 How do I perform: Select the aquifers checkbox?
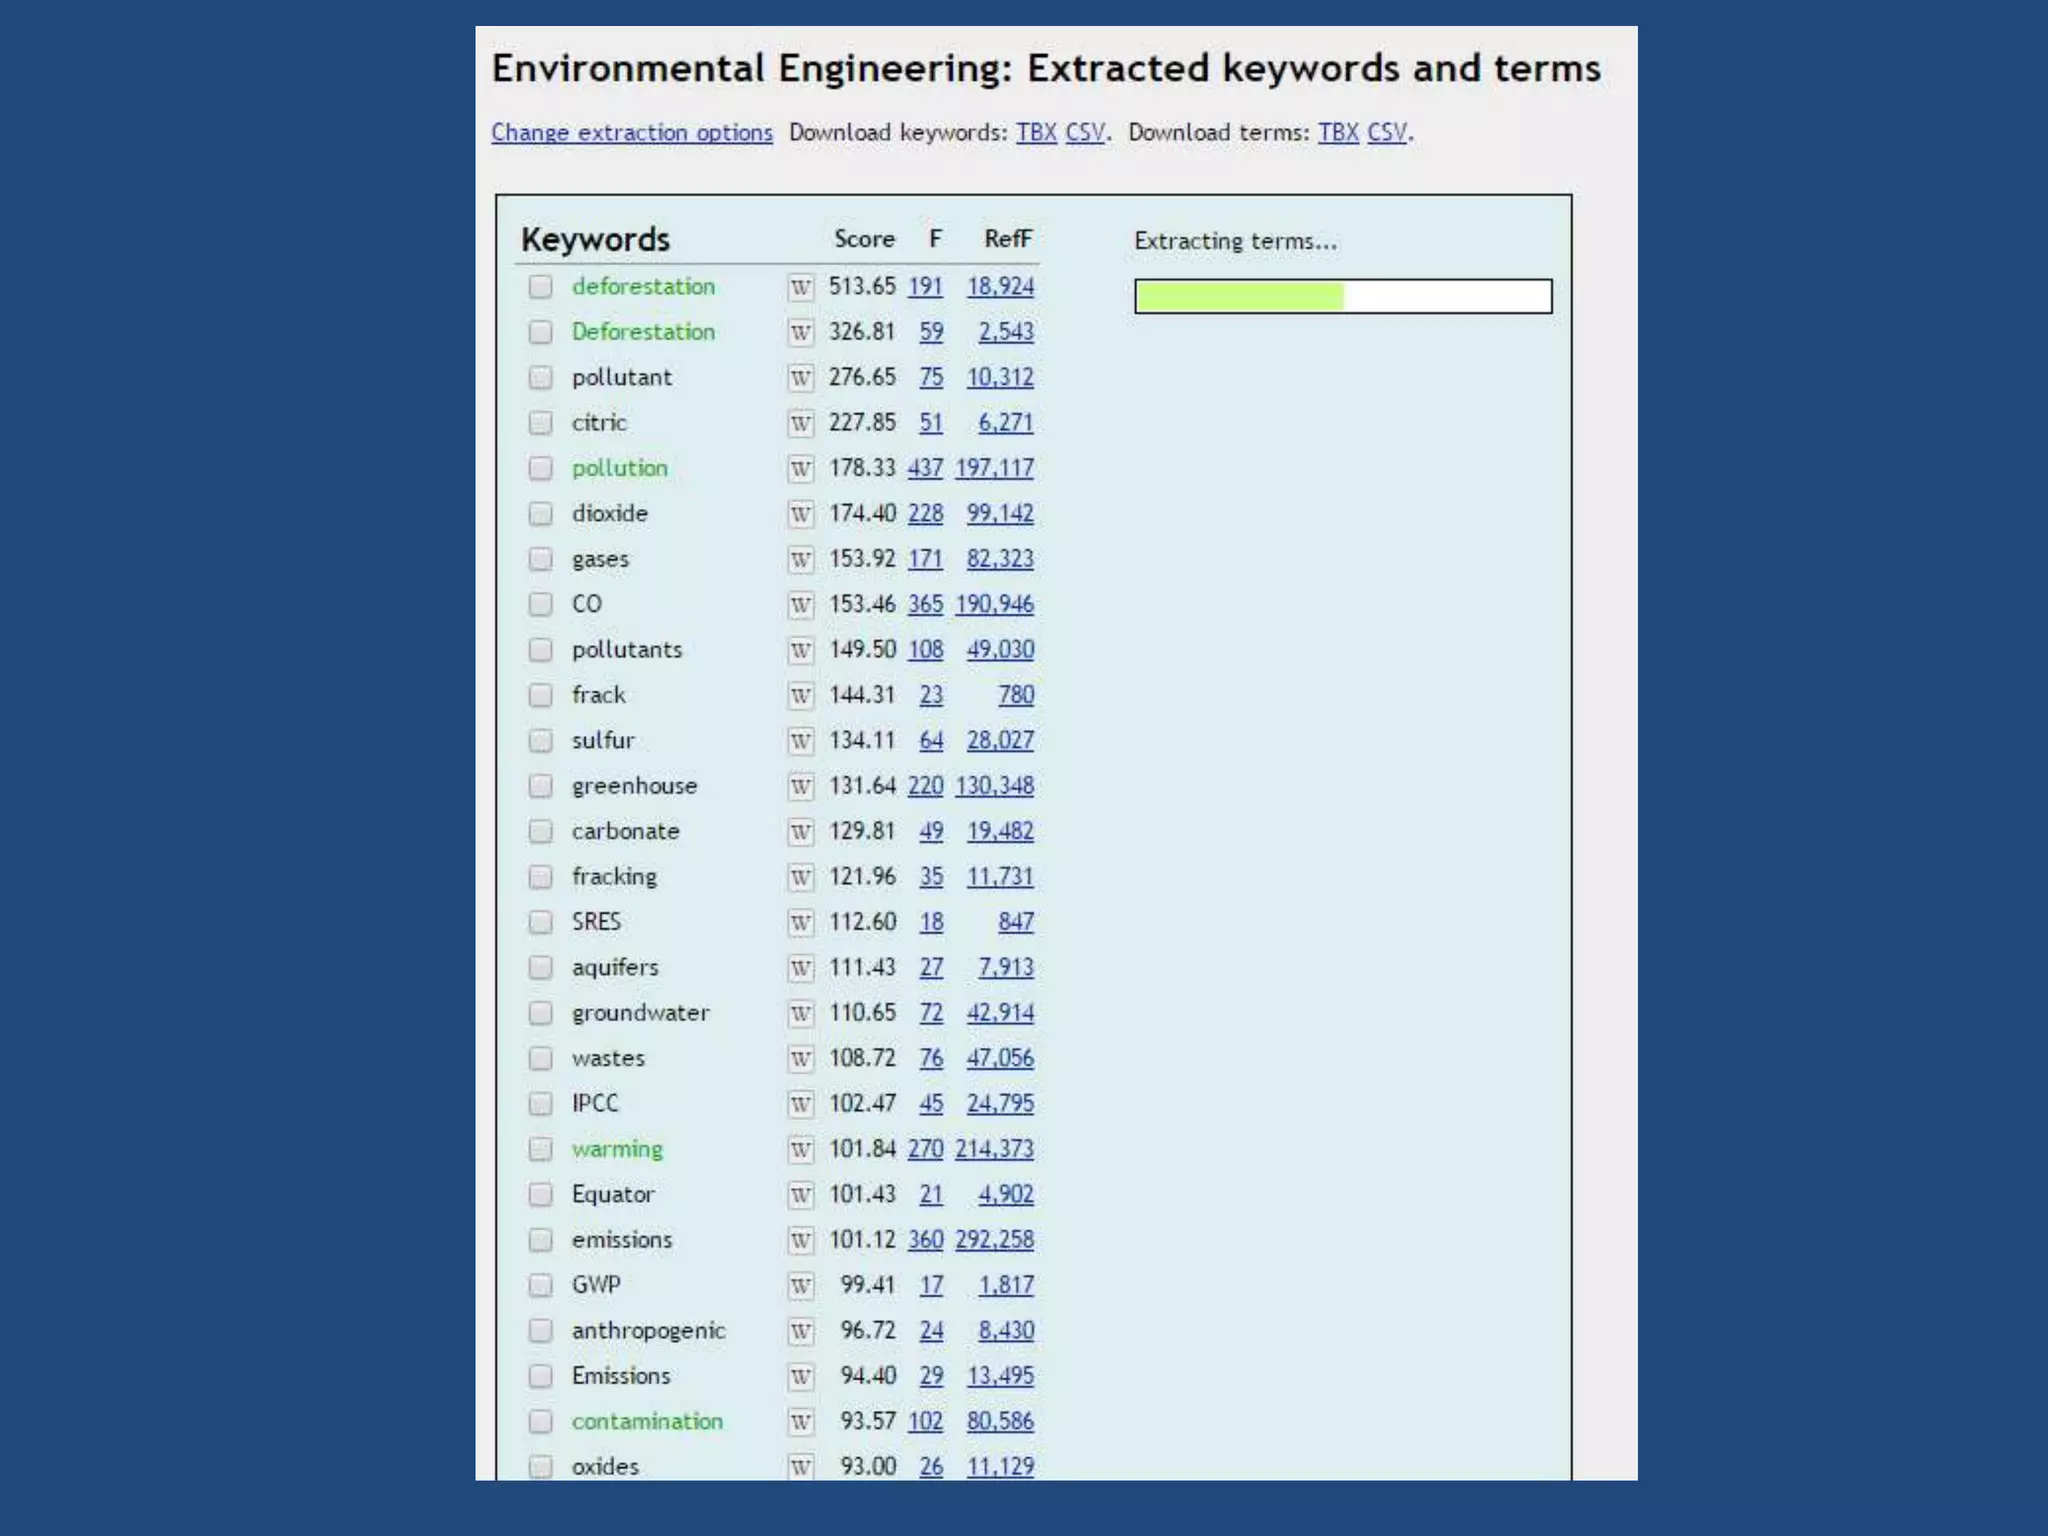540,967
